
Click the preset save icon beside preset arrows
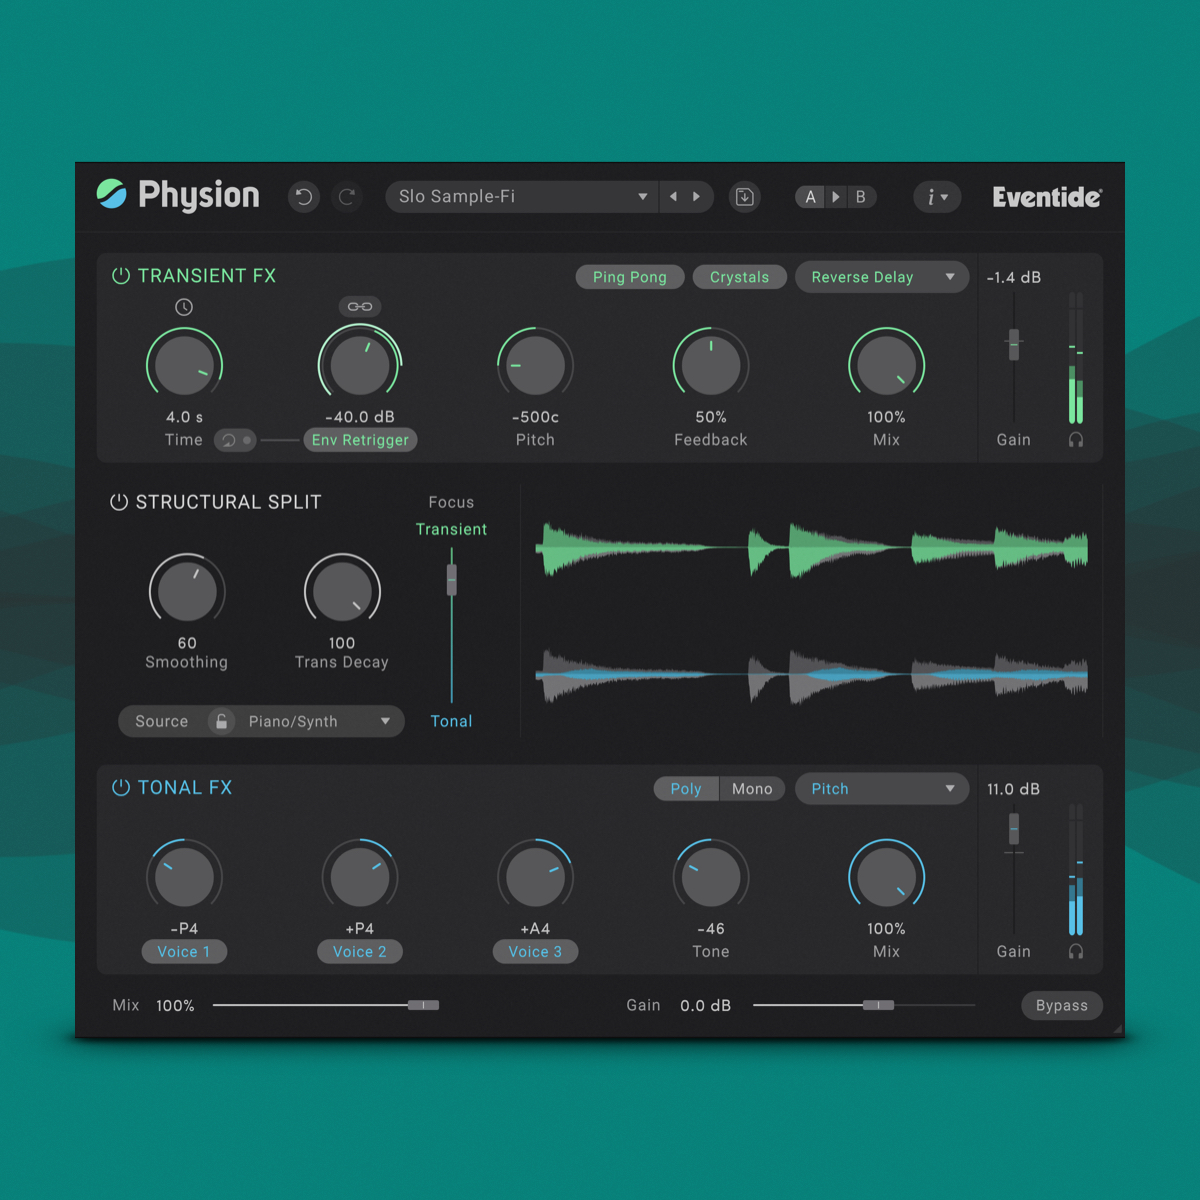(744, 197)
